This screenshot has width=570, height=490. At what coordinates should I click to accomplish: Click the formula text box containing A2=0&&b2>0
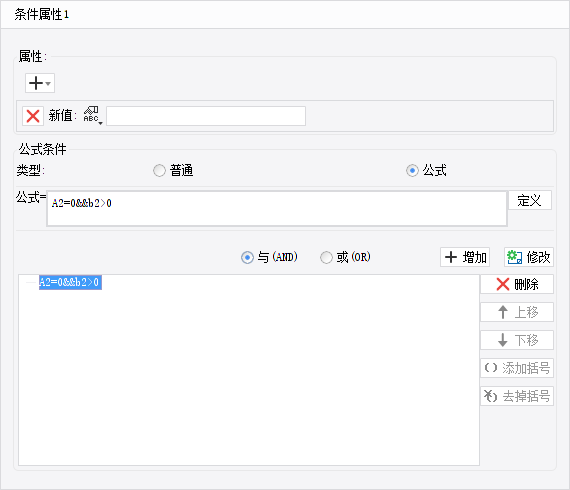coord(277,208)
